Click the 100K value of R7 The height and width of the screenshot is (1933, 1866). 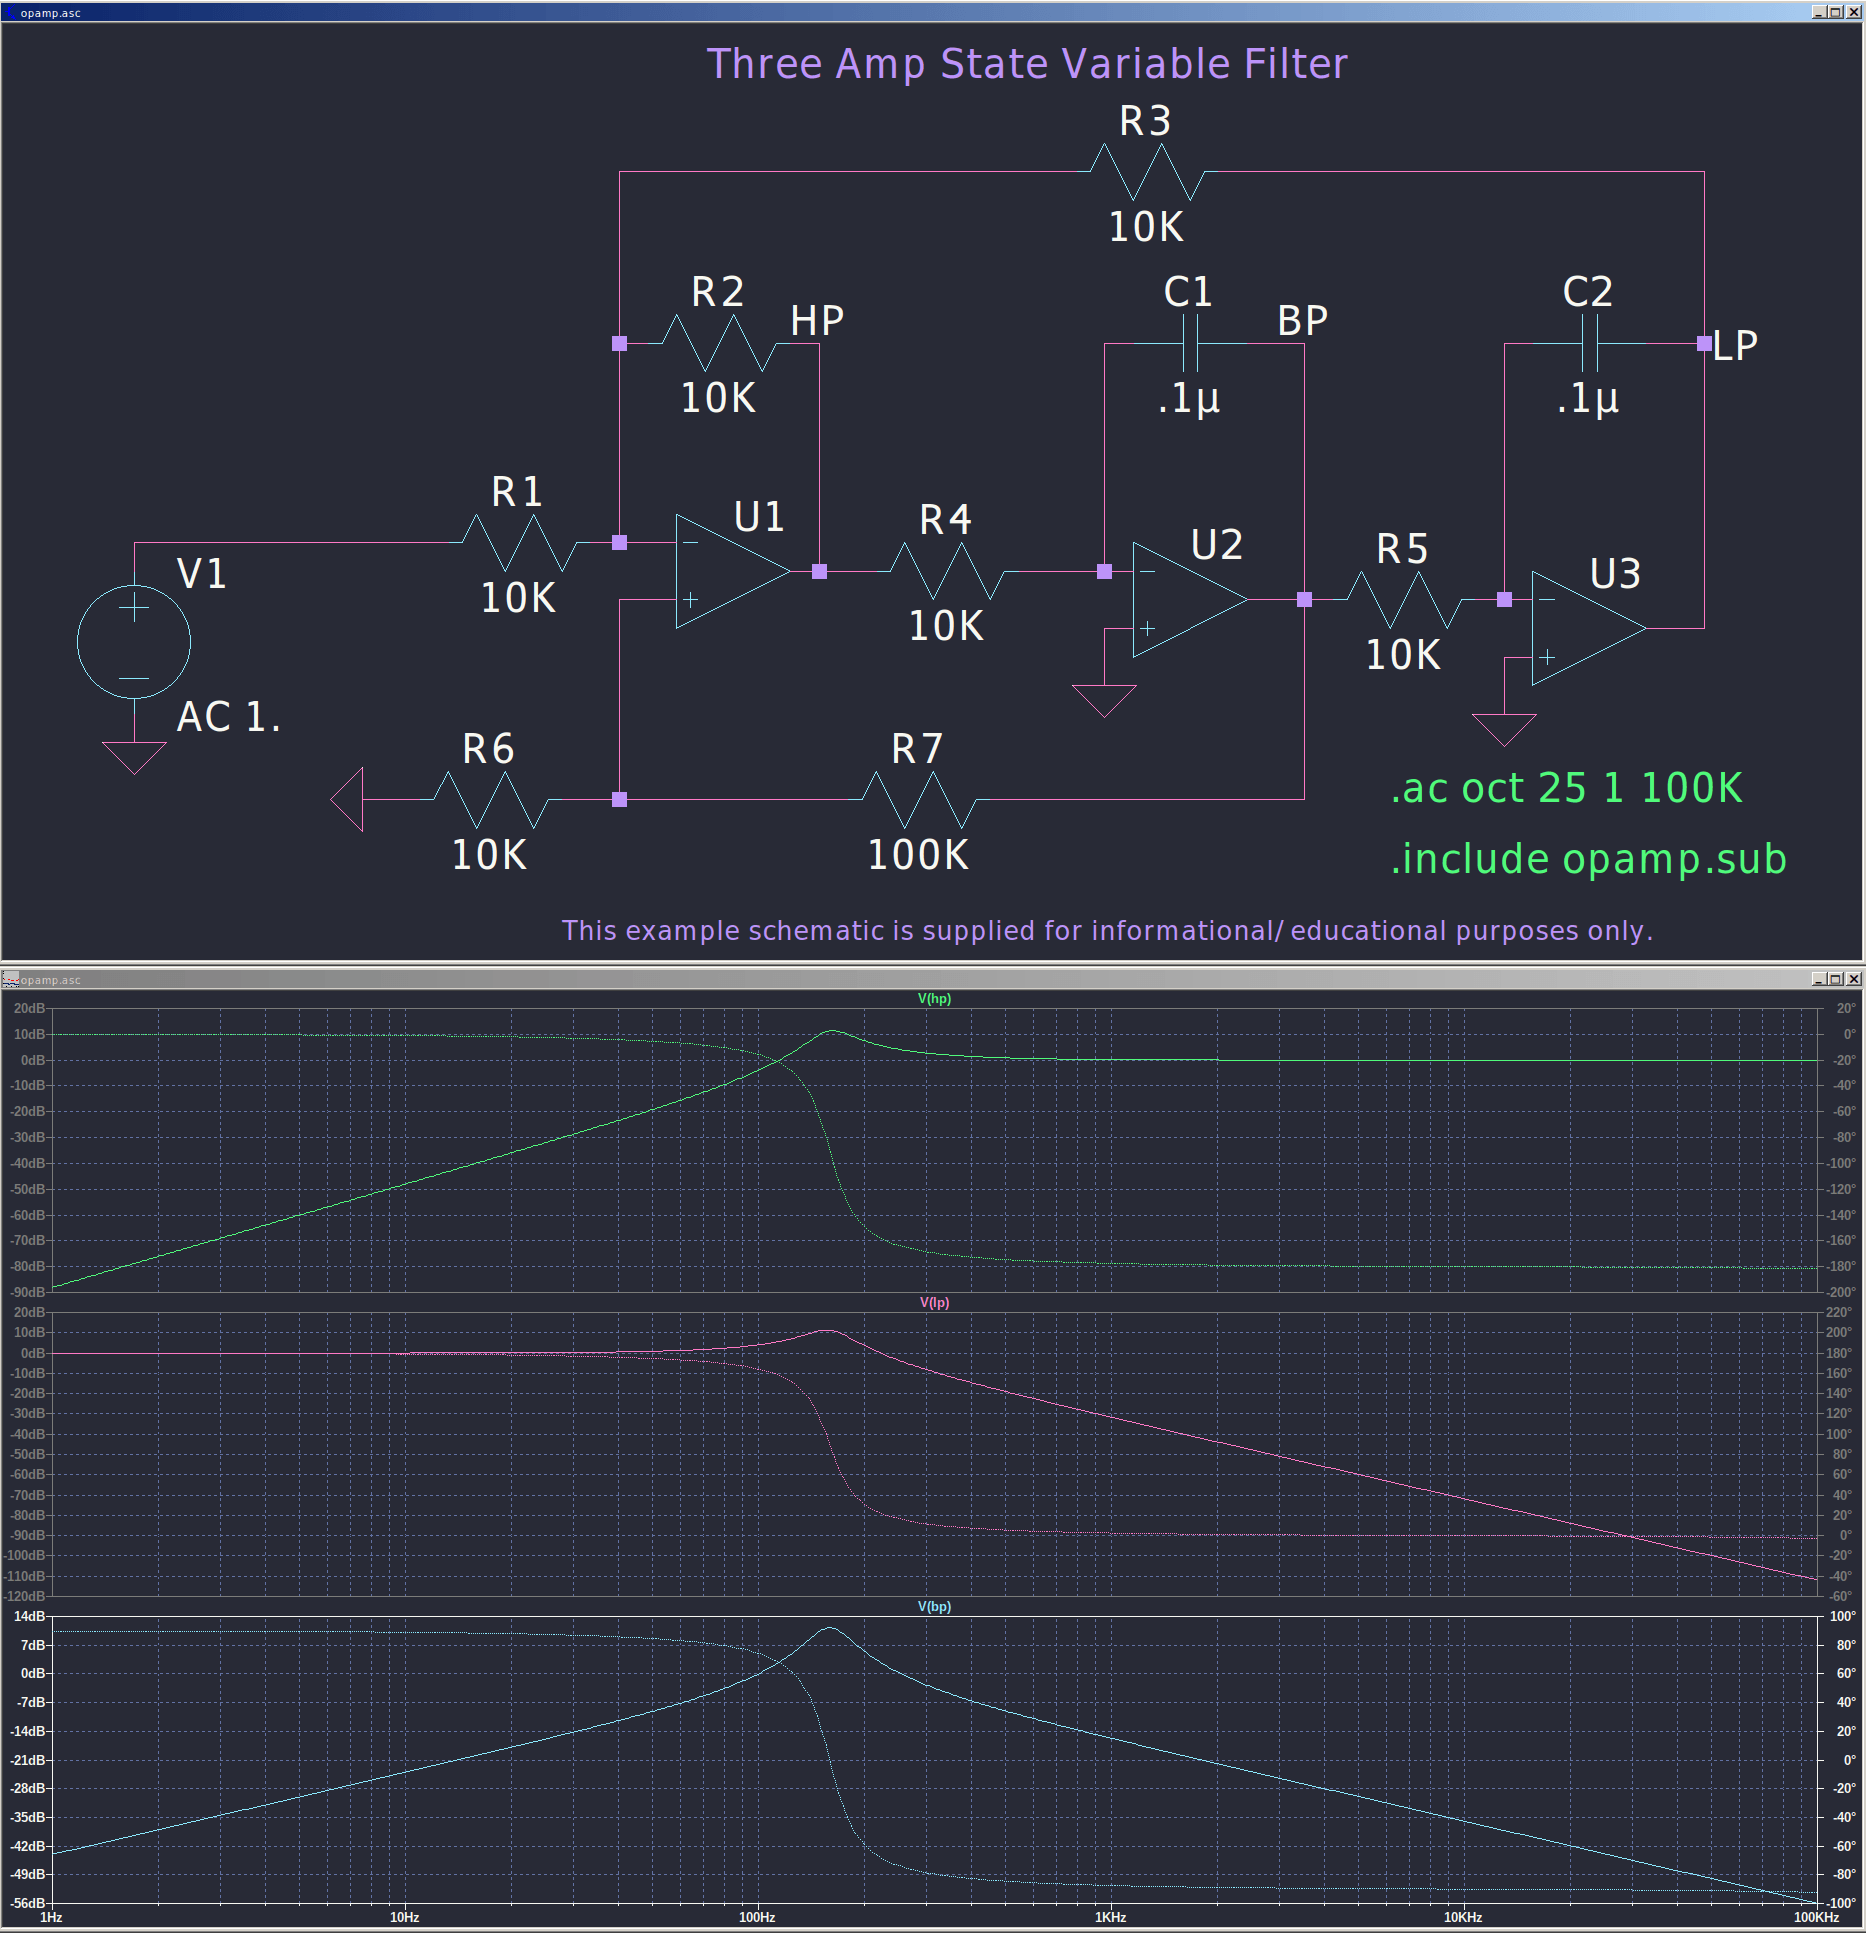pyautogui.click(x=918, y=855)
